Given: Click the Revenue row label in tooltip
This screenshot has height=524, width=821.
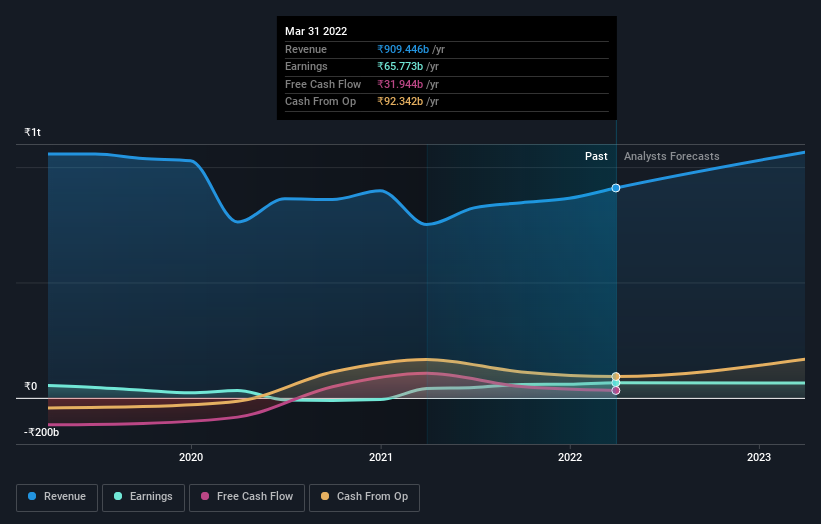Looking at the screenshot, I should point(306,49).
